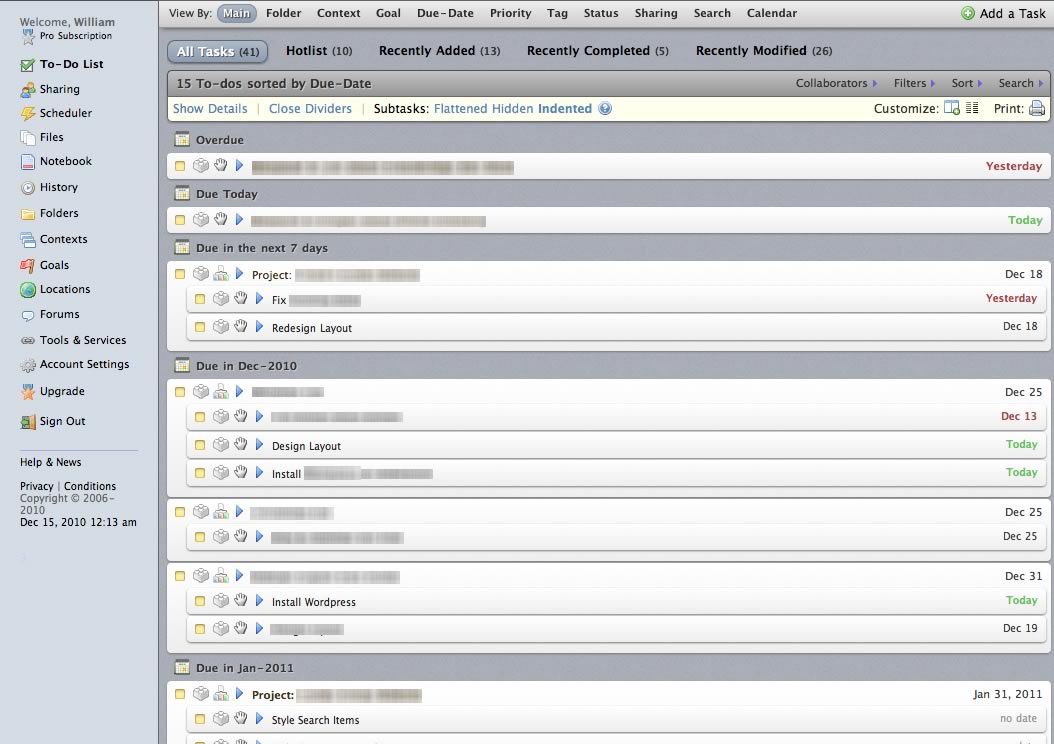1054x744 pixels.
Task: Click the Show Details link
Action: pos(210,109)
